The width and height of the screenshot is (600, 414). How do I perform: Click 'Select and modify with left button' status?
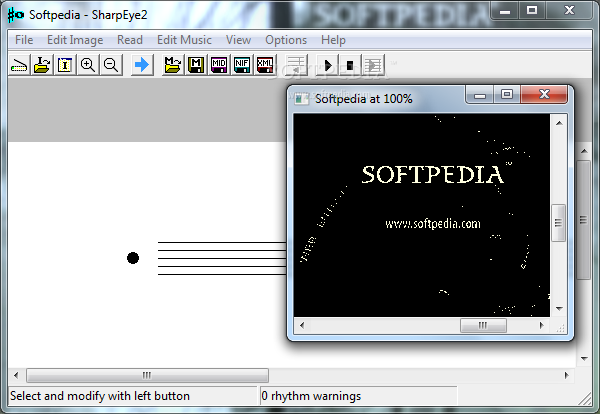tap(100, 396)
